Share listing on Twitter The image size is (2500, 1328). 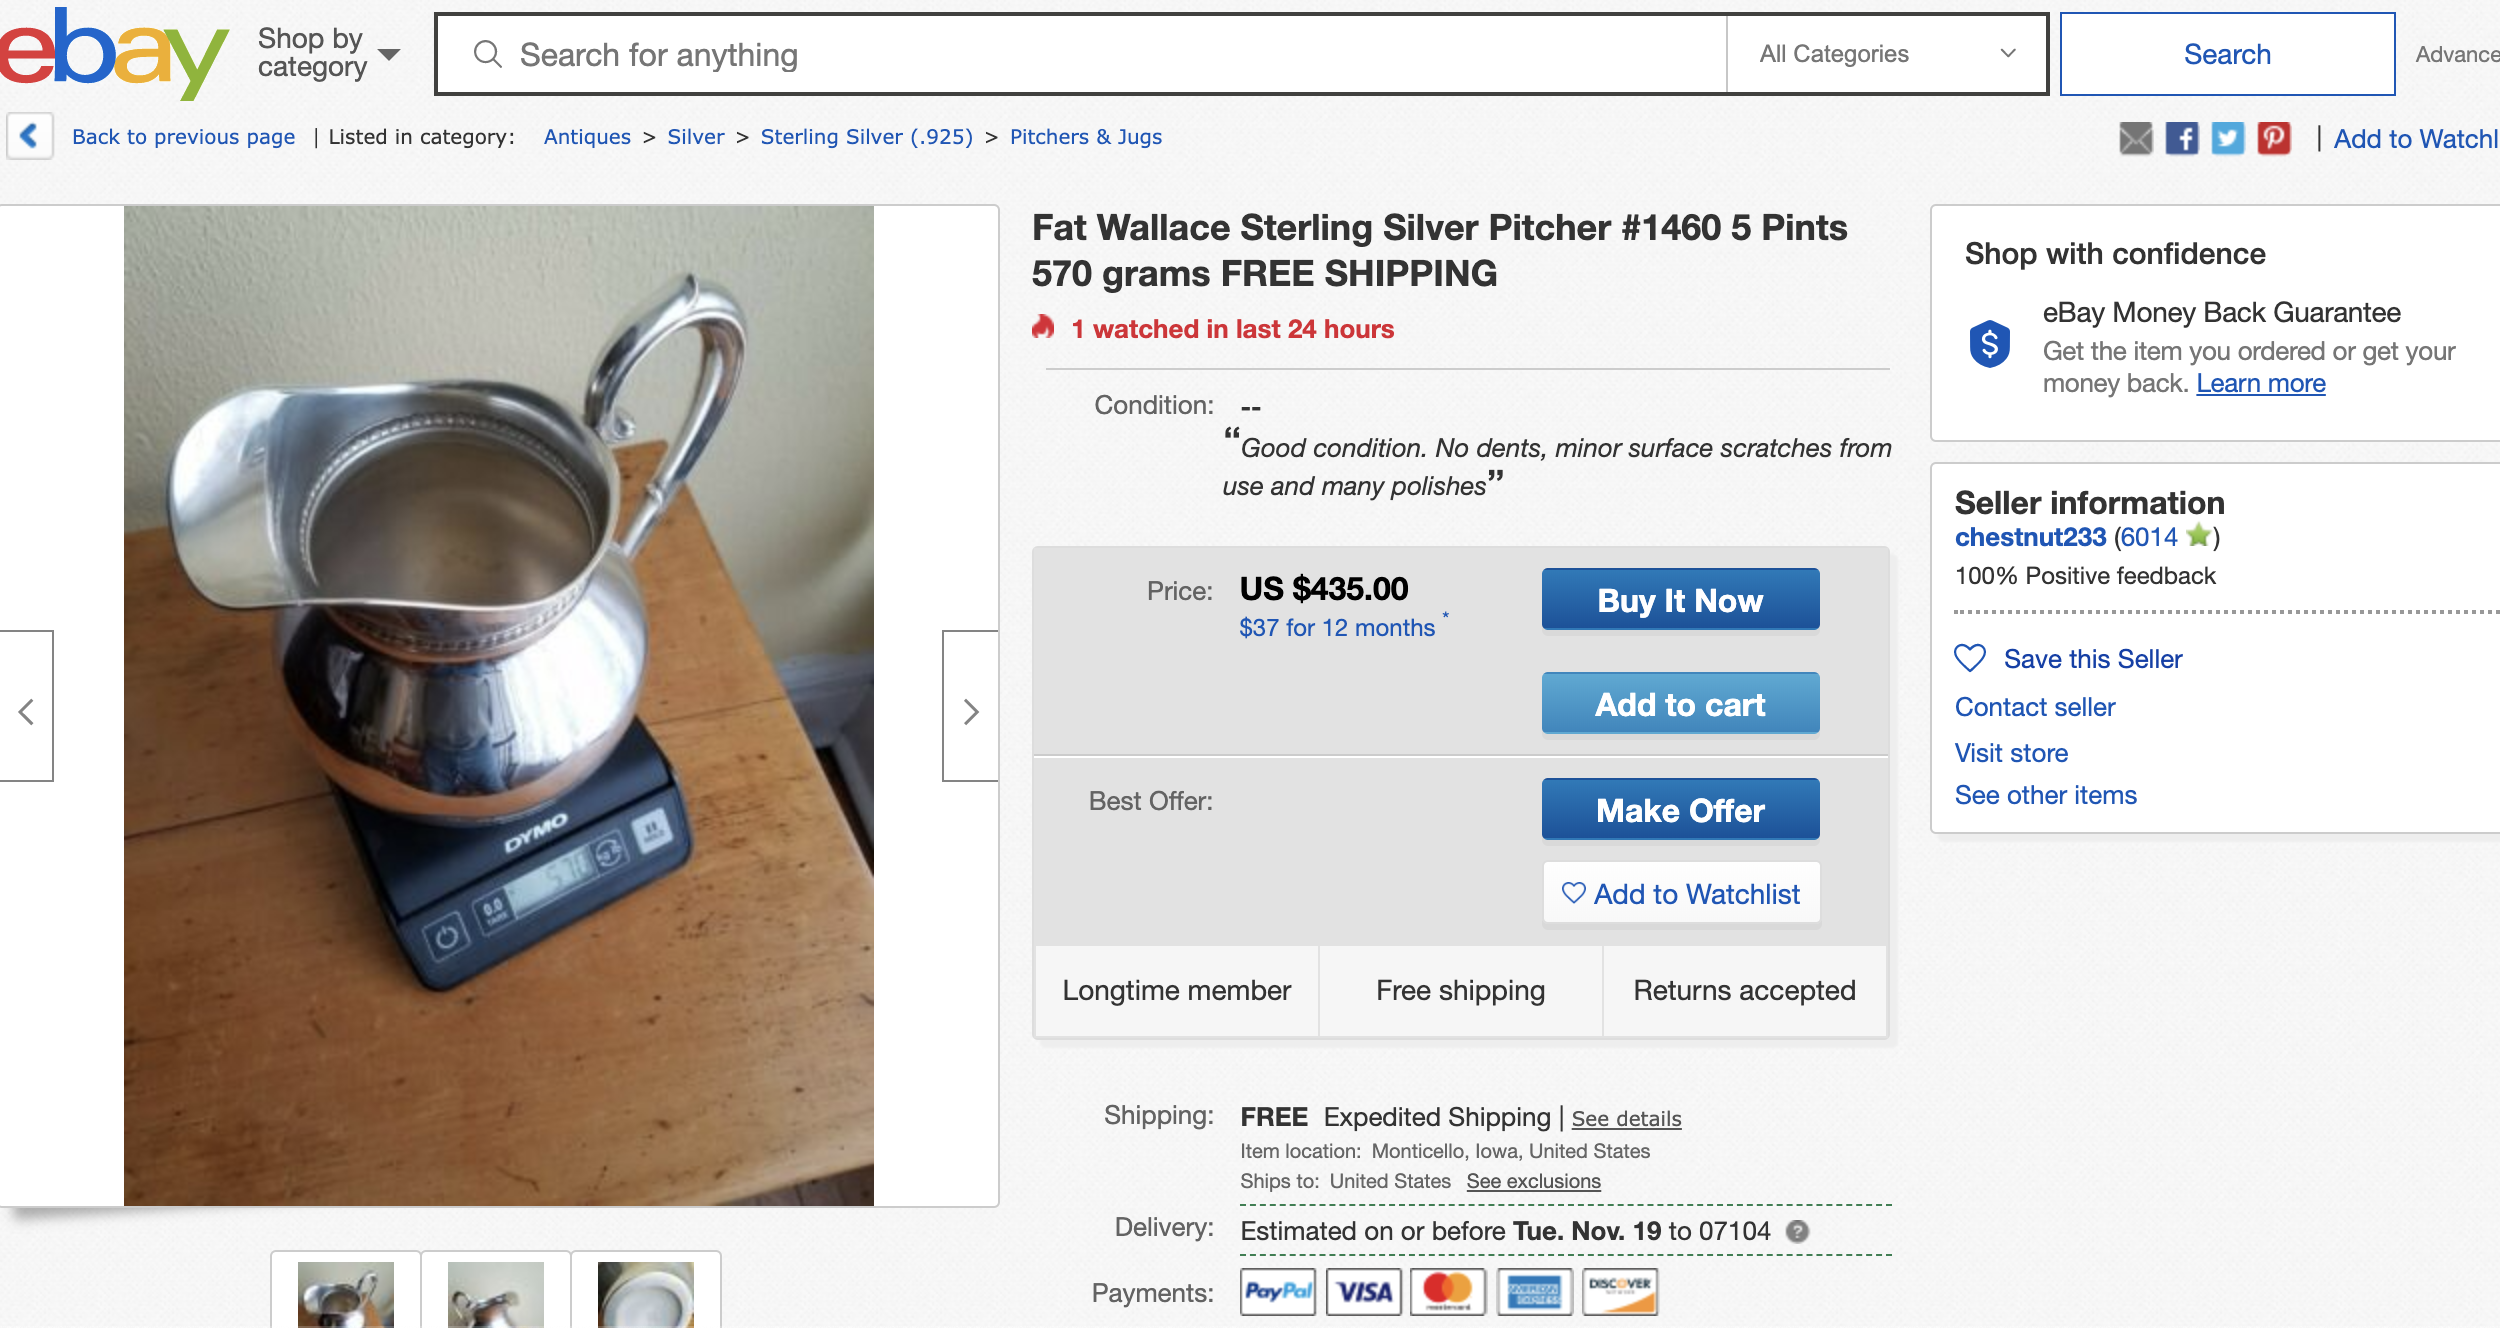[x=2227, y=138]
